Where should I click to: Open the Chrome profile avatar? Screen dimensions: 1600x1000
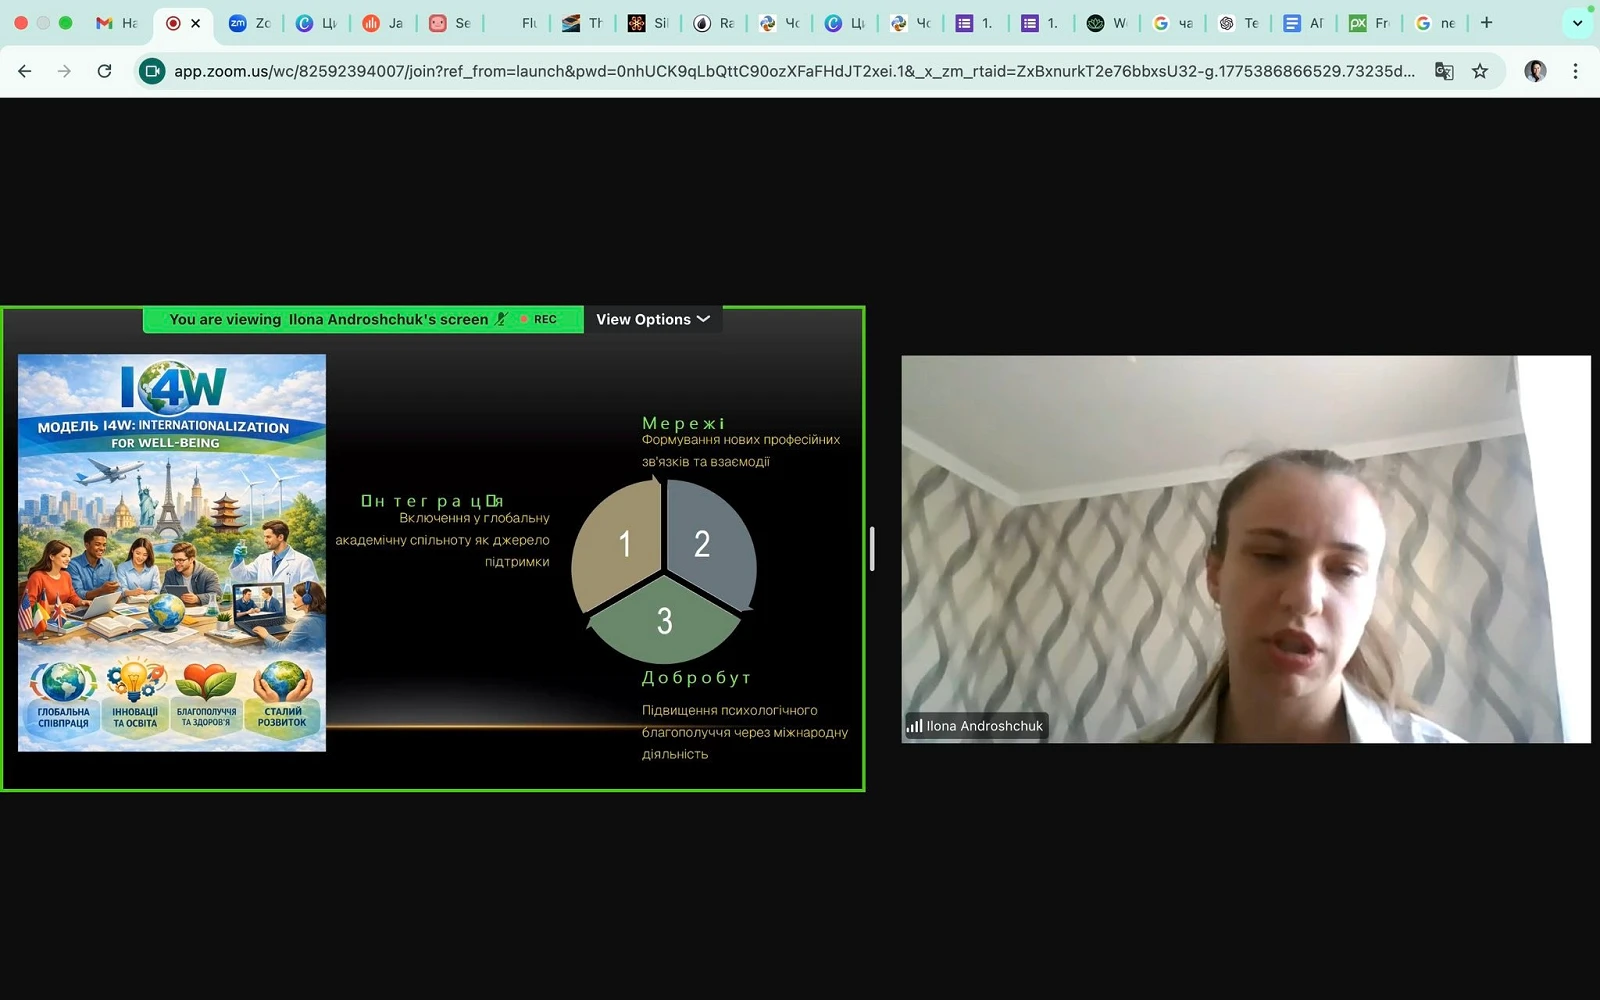(1535, 71)
